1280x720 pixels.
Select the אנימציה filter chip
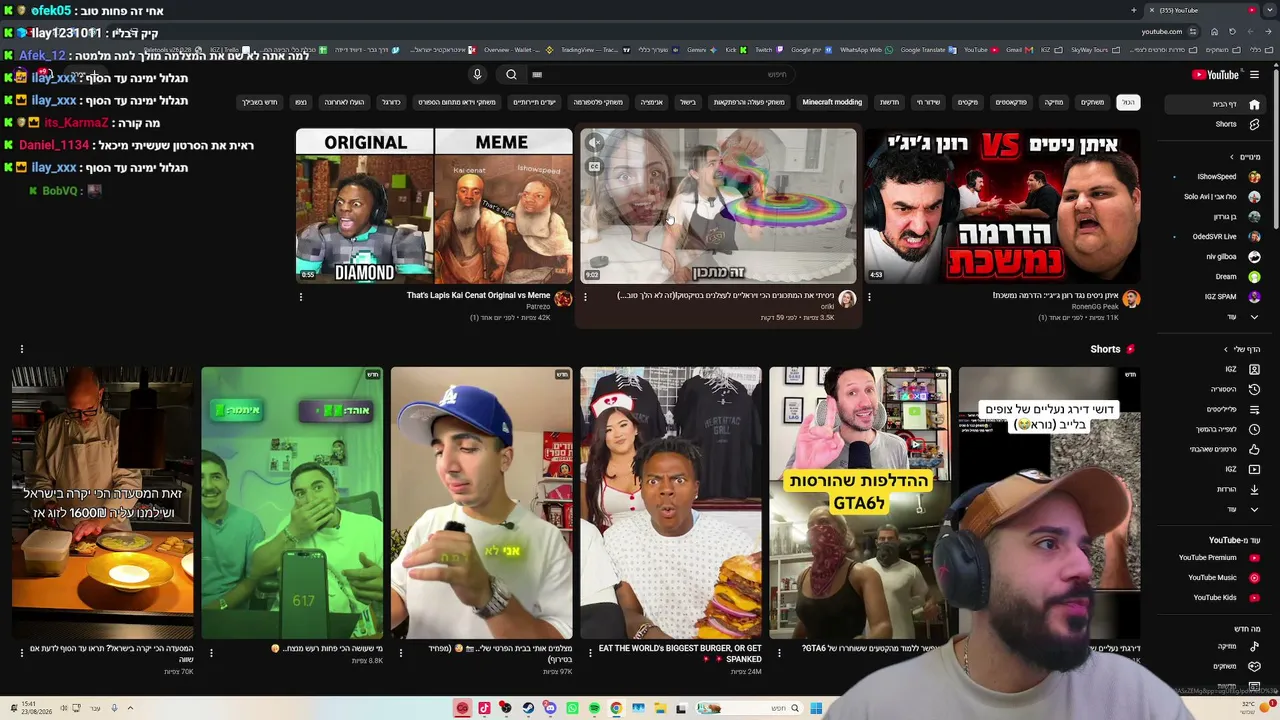pos(651,102)
